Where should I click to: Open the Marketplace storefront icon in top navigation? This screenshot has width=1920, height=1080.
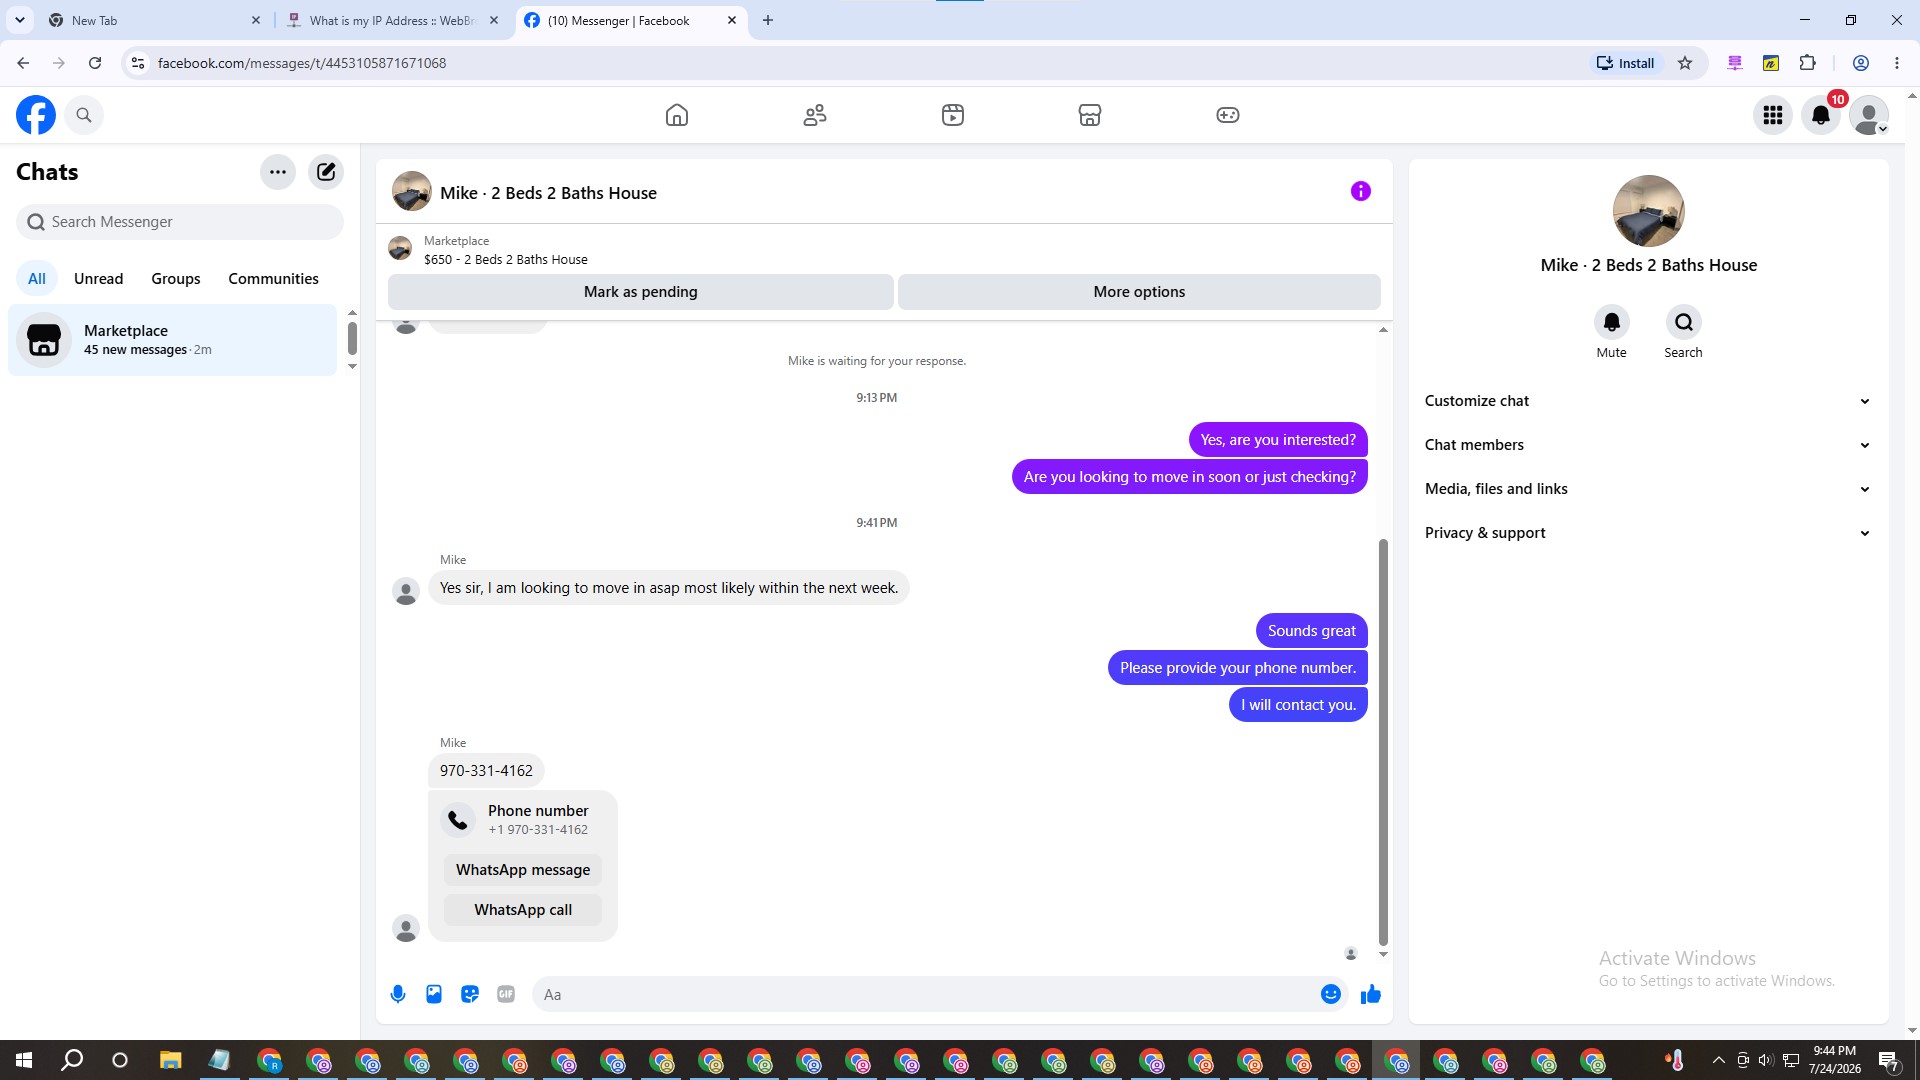(1090, 115)
